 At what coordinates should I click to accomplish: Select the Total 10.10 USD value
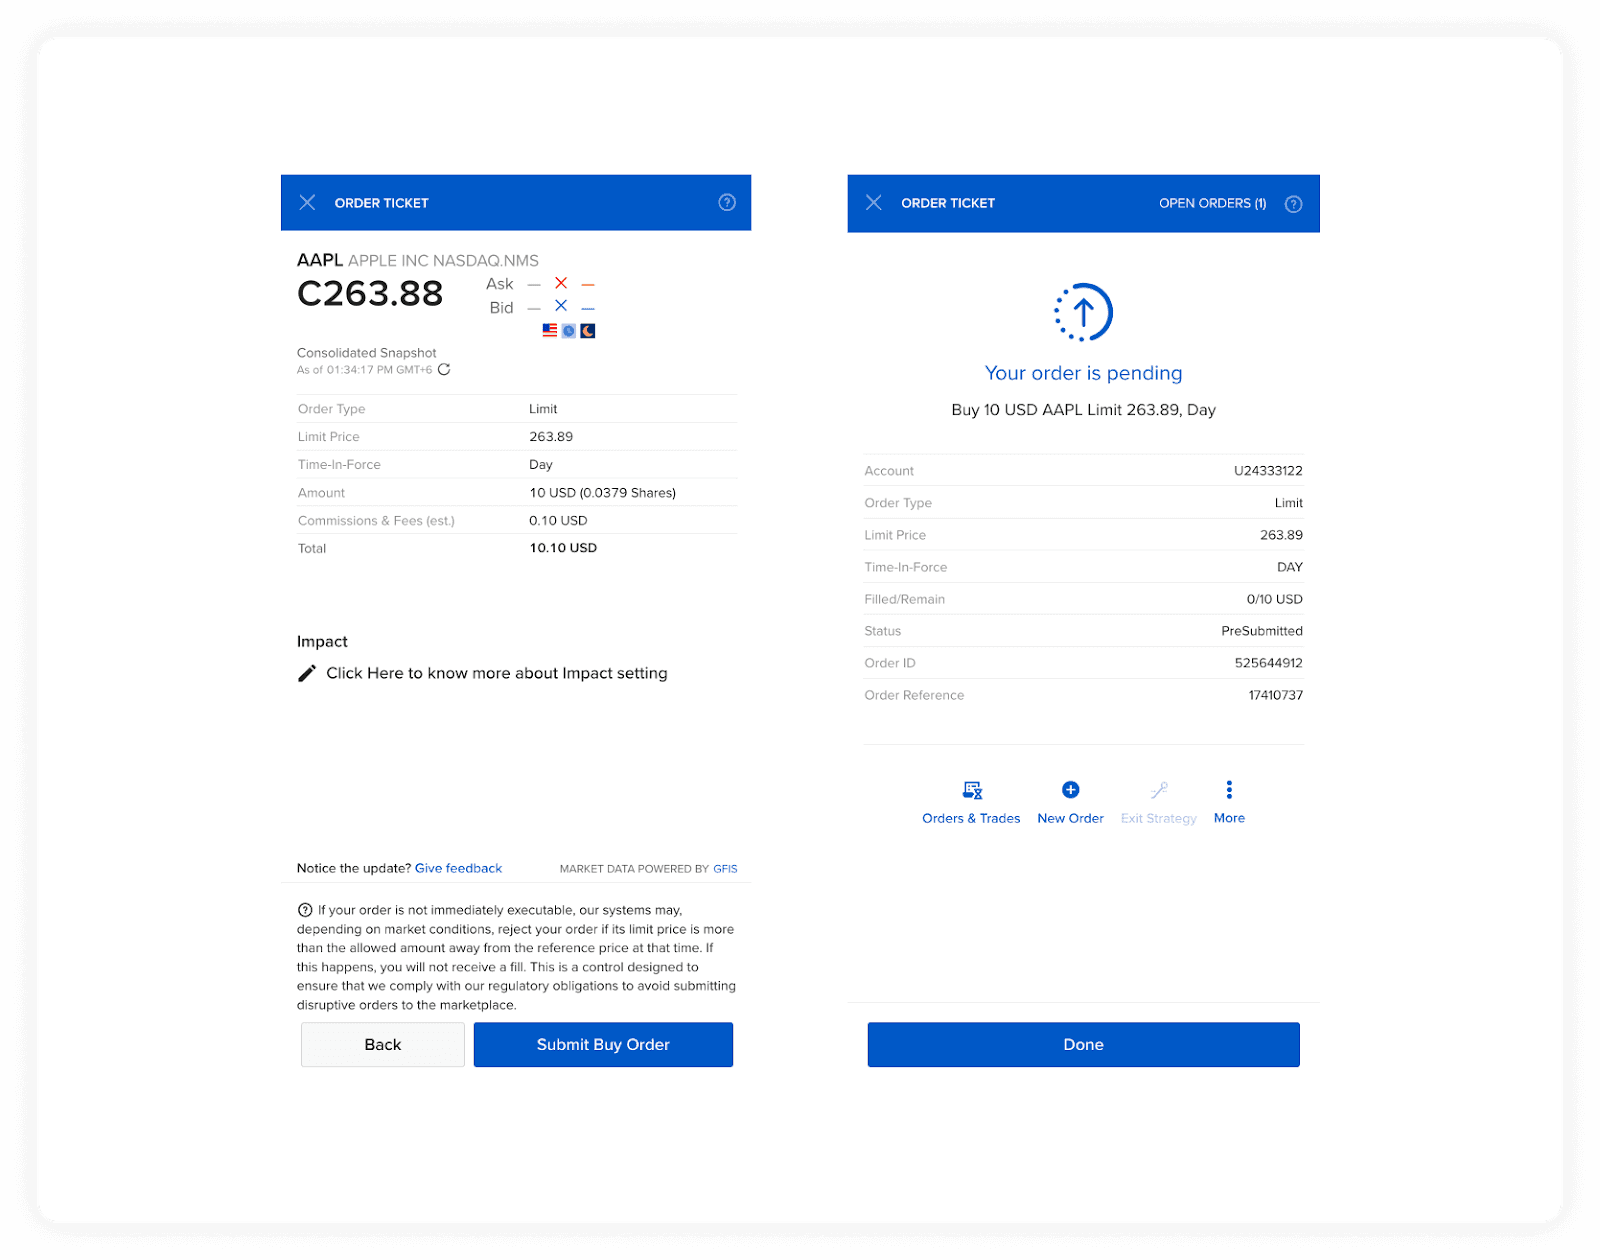click(x=563, y=548)
